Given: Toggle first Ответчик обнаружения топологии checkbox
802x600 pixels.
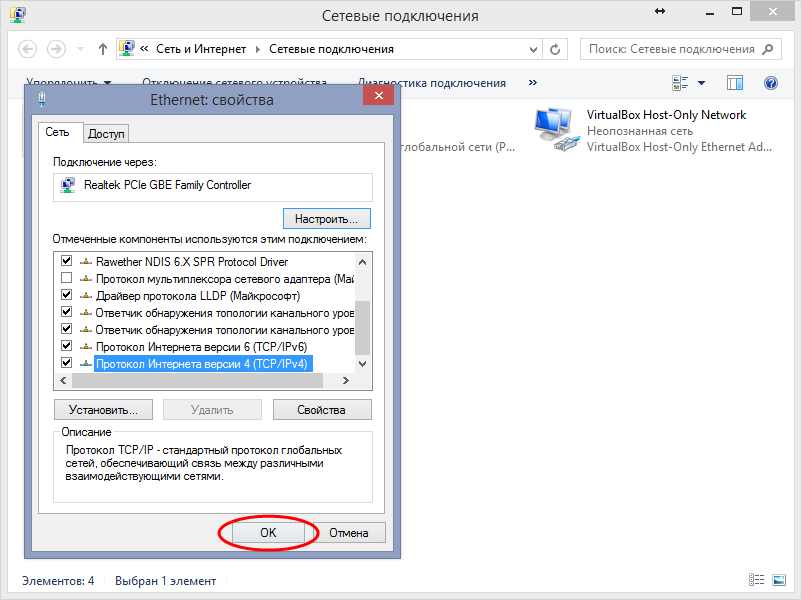Looking at the screenshot, I should tap(66, 312).
